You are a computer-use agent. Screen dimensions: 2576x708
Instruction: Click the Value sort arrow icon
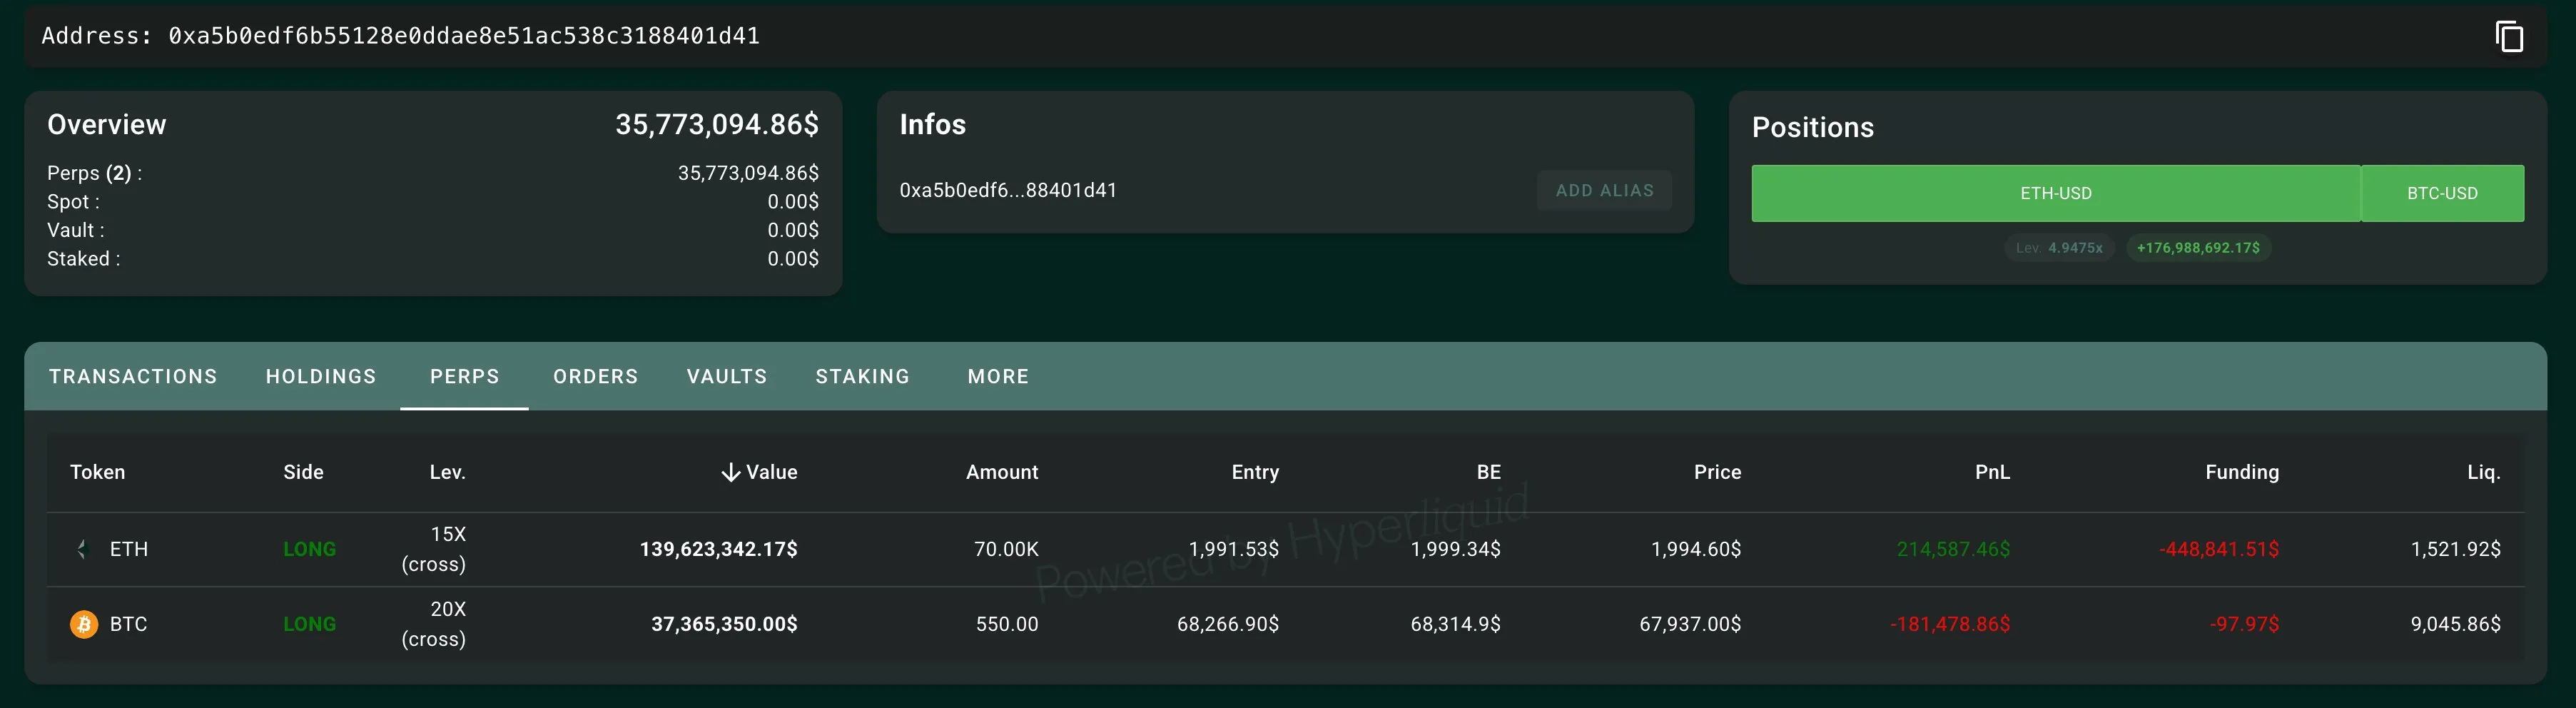pyautogui.click(x=731, y=472)
